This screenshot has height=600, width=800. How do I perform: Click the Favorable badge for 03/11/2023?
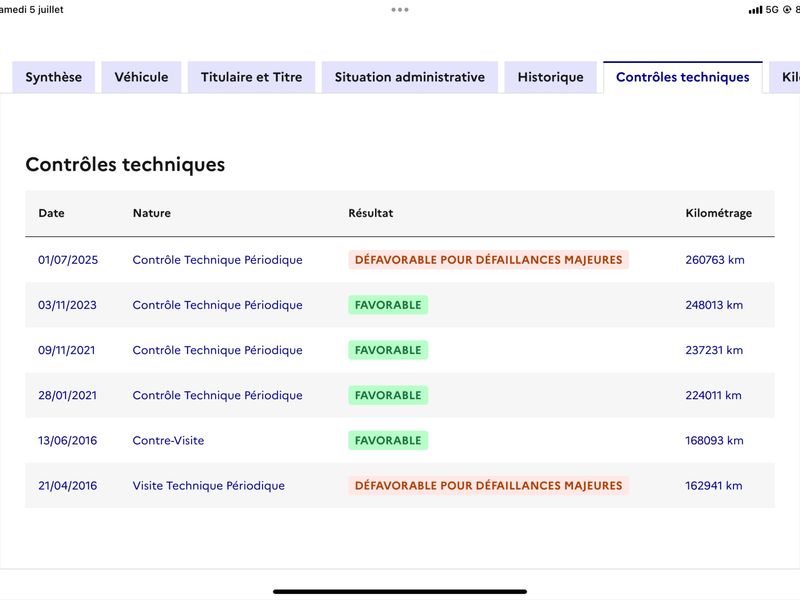coord(388,305)
